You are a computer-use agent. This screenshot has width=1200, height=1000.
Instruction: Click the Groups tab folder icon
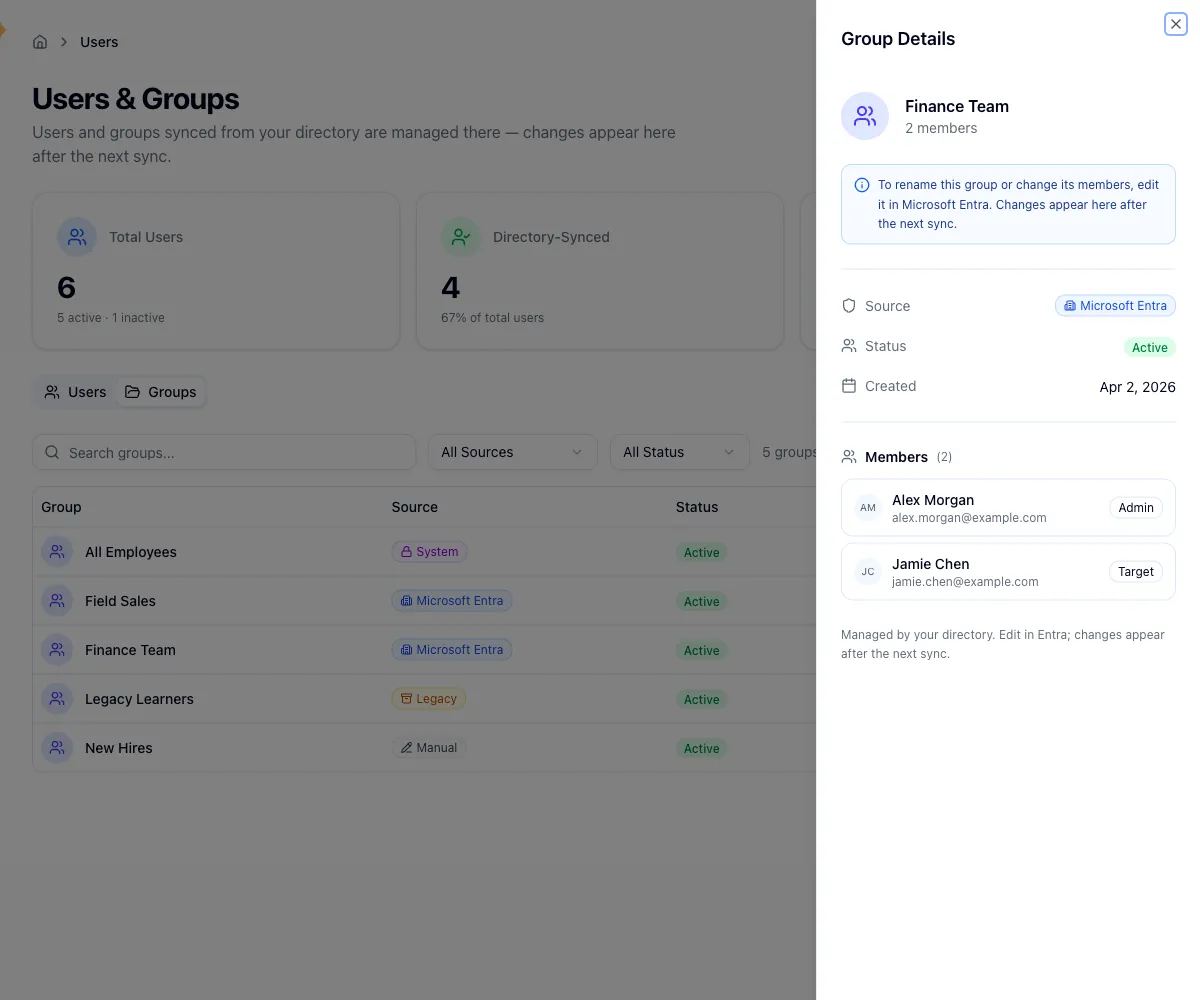point(132,392)
